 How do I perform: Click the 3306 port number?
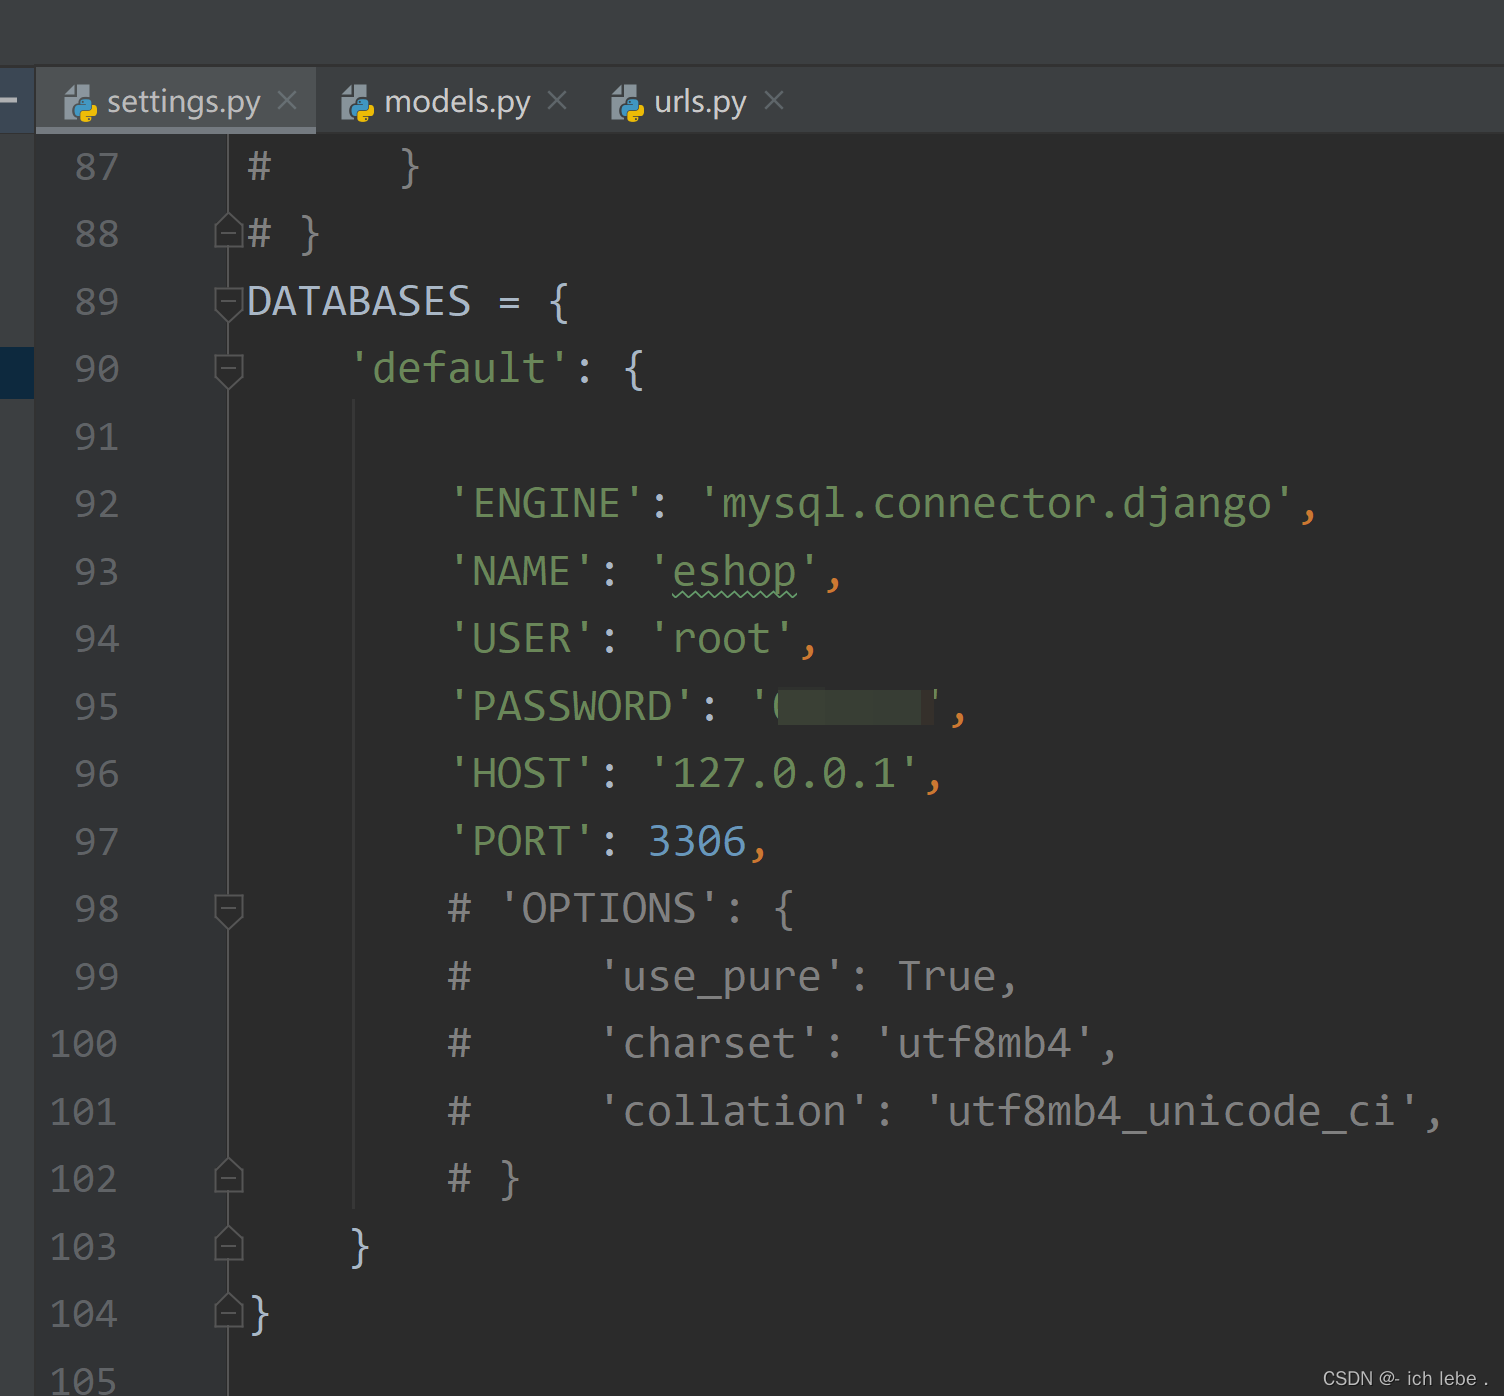(x=697, y=842)
